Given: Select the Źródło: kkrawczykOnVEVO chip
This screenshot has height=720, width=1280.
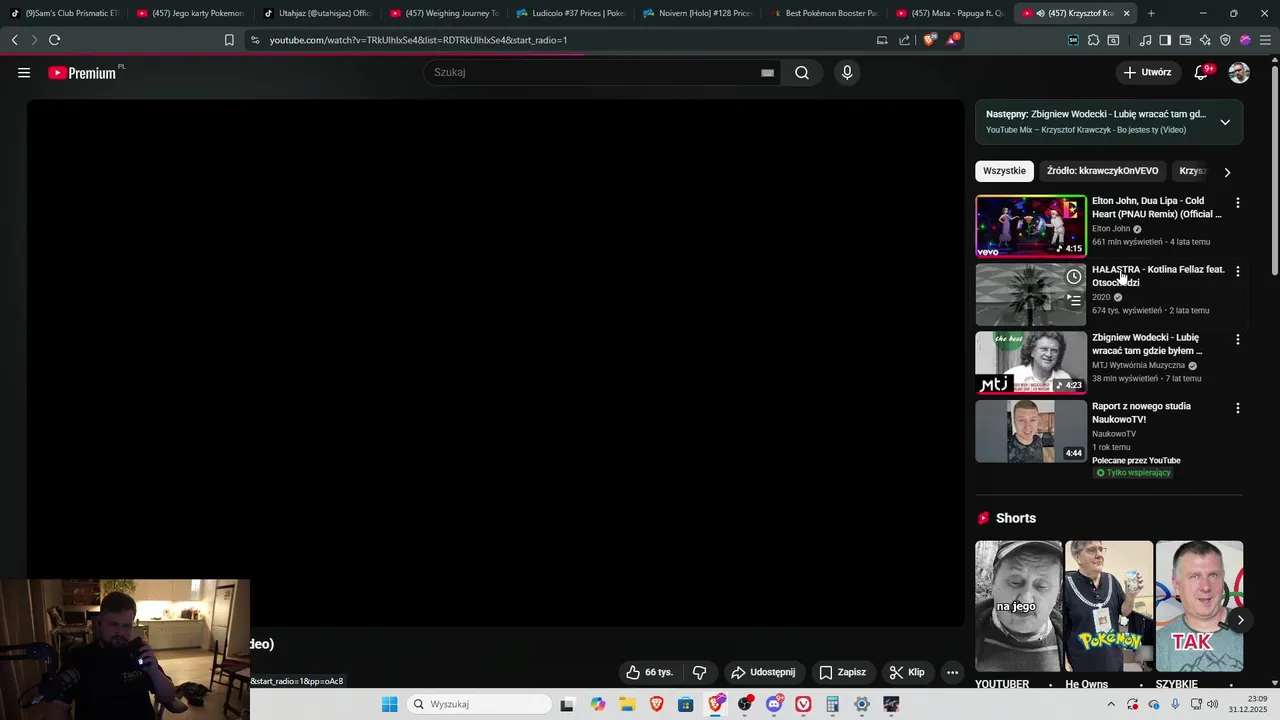Looking at the screenshot, I should [1102, 171].
